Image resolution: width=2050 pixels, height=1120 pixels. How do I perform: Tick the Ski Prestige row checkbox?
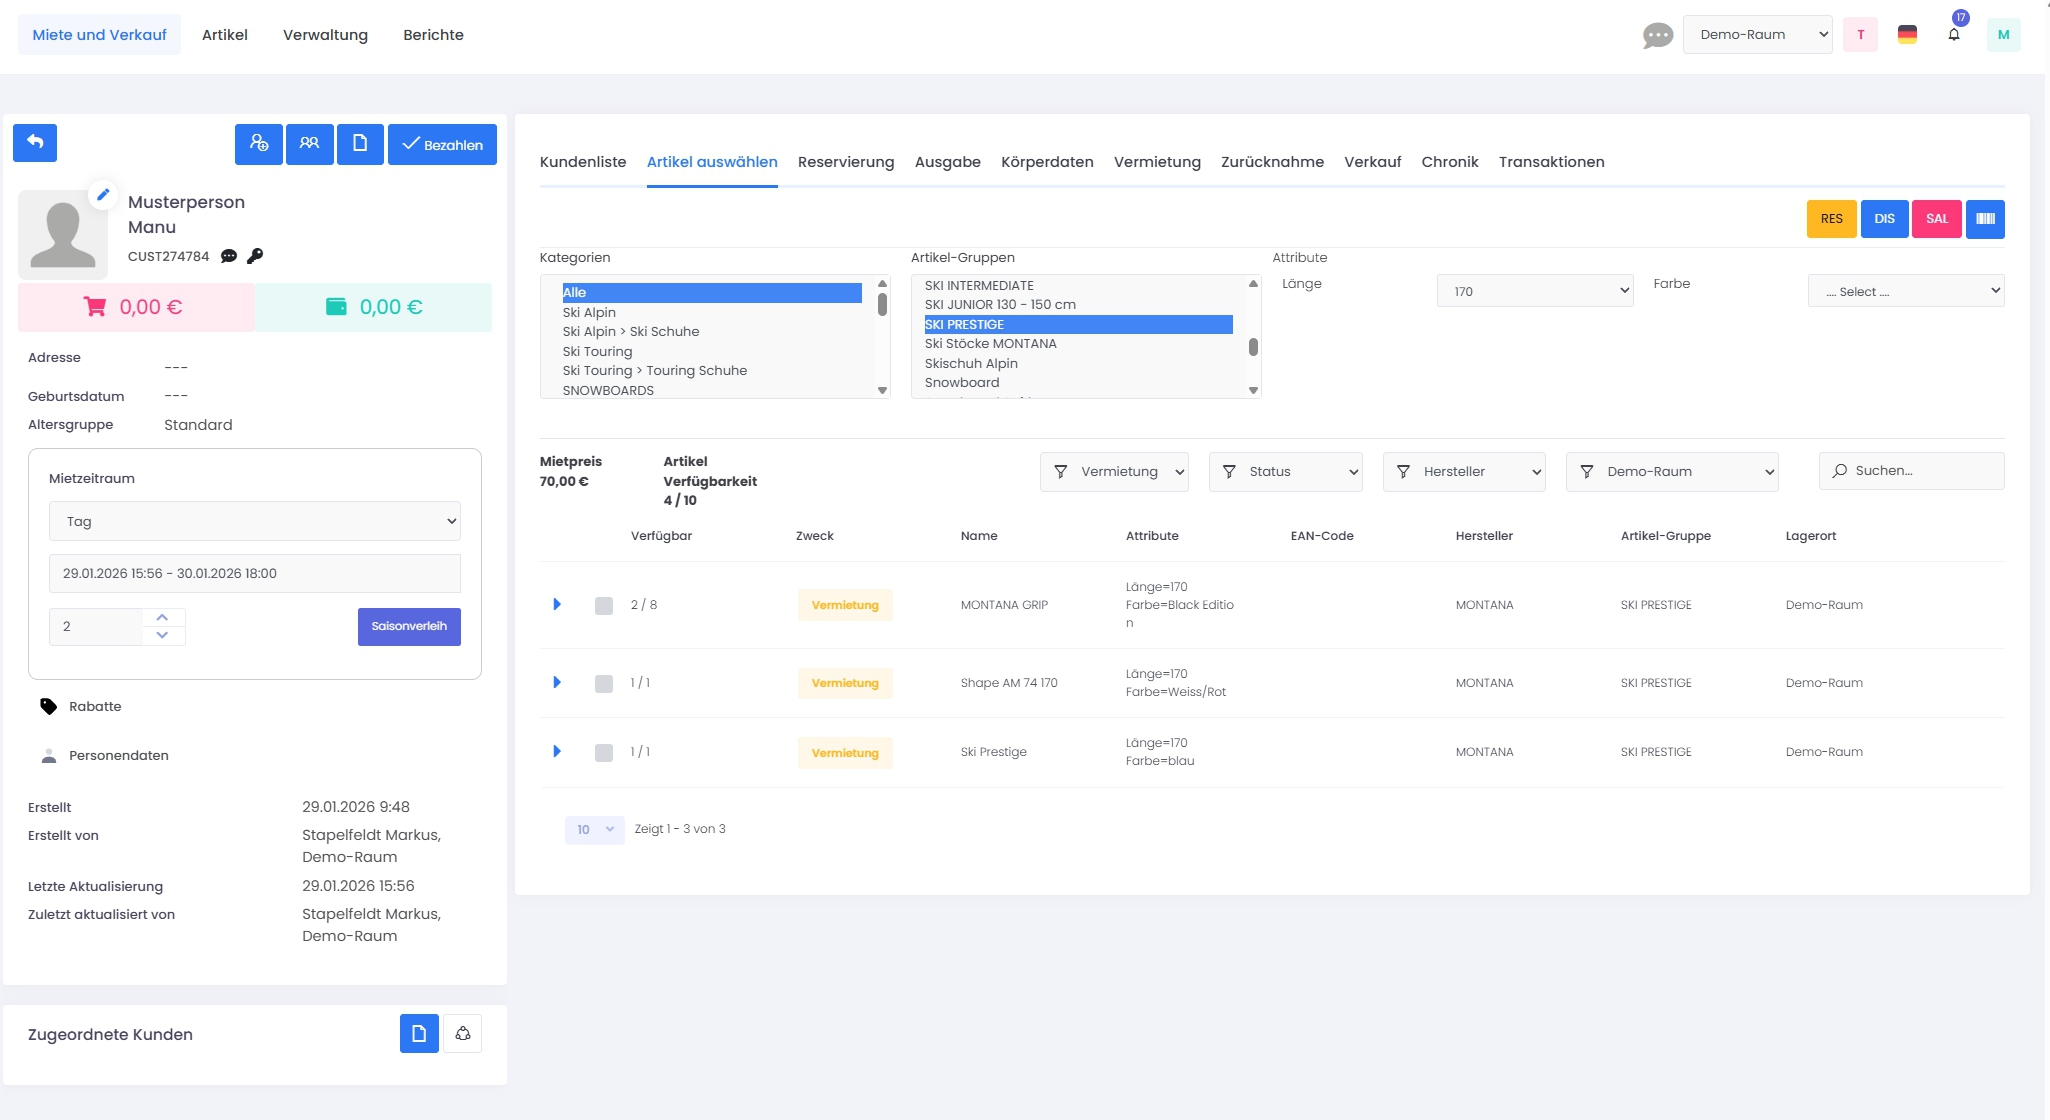click(x=604, y=753)
